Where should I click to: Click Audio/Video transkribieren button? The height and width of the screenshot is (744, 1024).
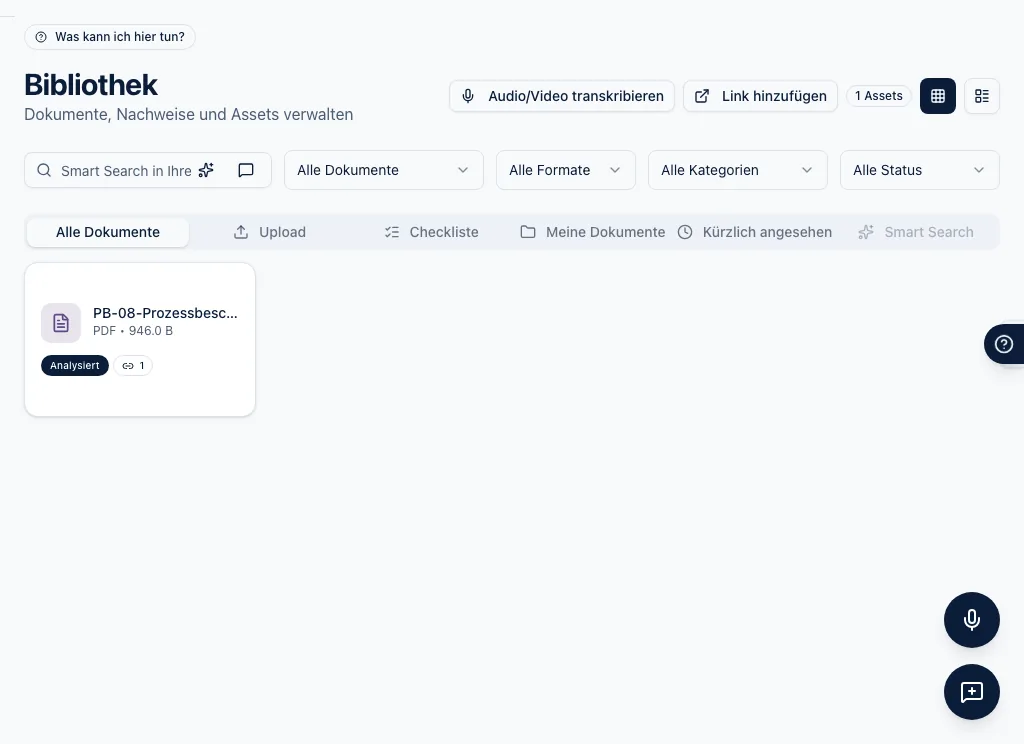coord(562,96)
